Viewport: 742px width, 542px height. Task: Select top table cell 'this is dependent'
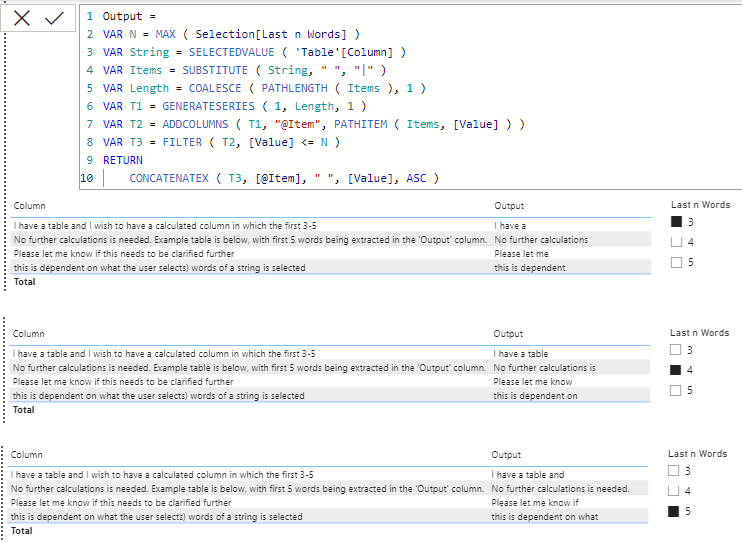(x=530, y=268)
